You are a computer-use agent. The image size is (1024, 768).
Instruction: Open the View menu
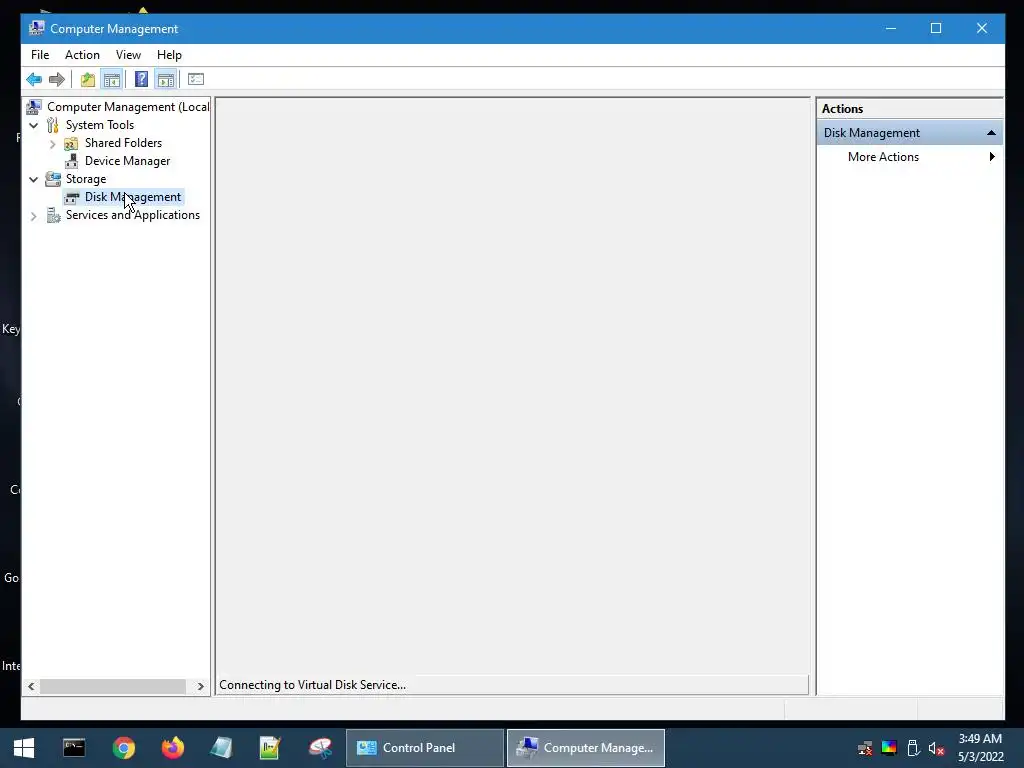click(x=128, y=55)
